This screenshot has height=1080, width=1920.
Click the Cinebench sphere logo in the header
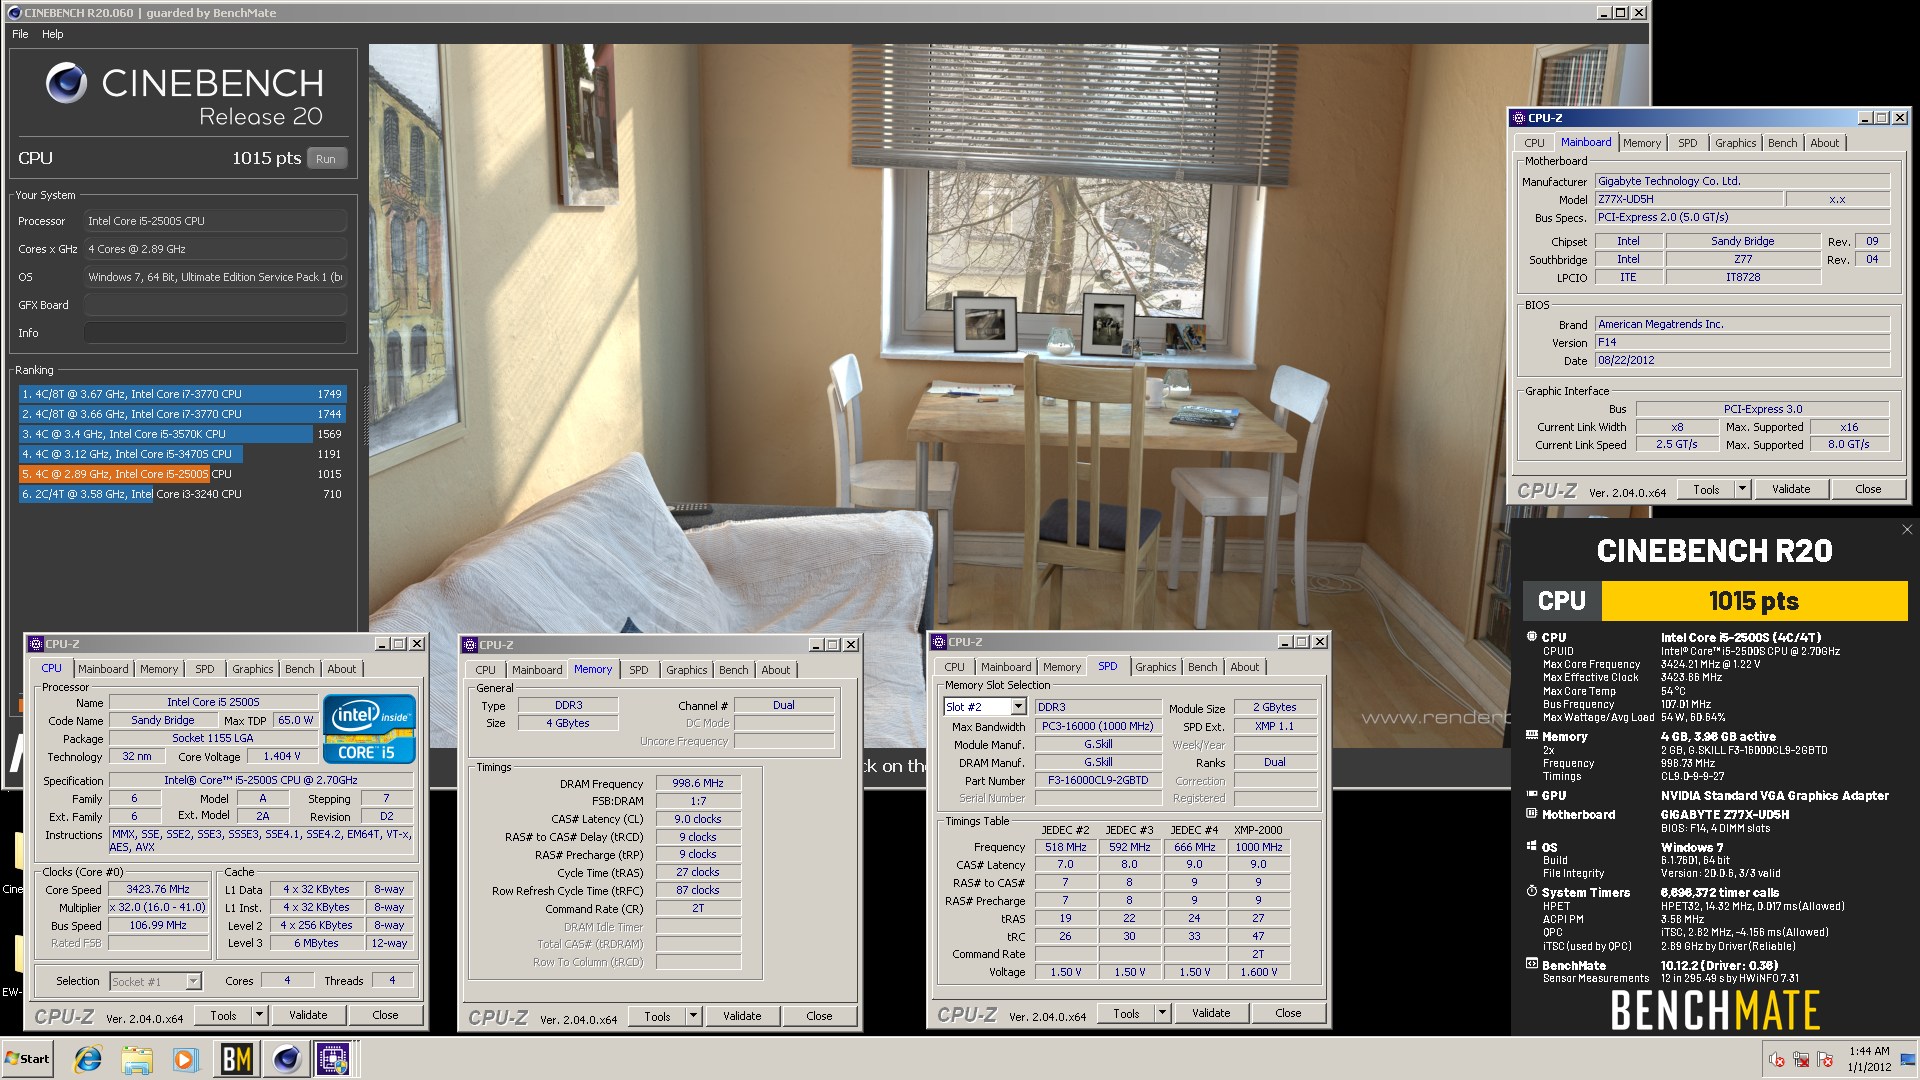pyautogui.click(x=66, y=83)
